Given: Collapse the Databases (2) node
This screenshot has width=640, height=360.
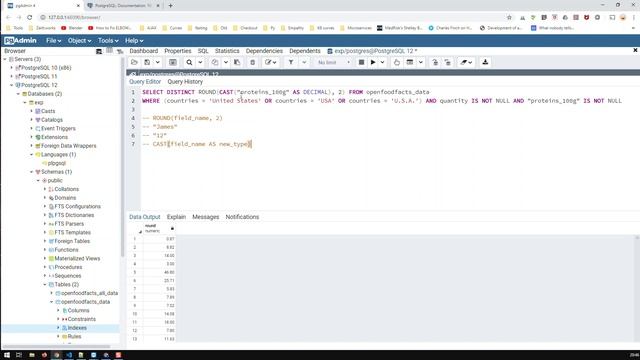Looking at the screenshot, I should coord(18,94).
